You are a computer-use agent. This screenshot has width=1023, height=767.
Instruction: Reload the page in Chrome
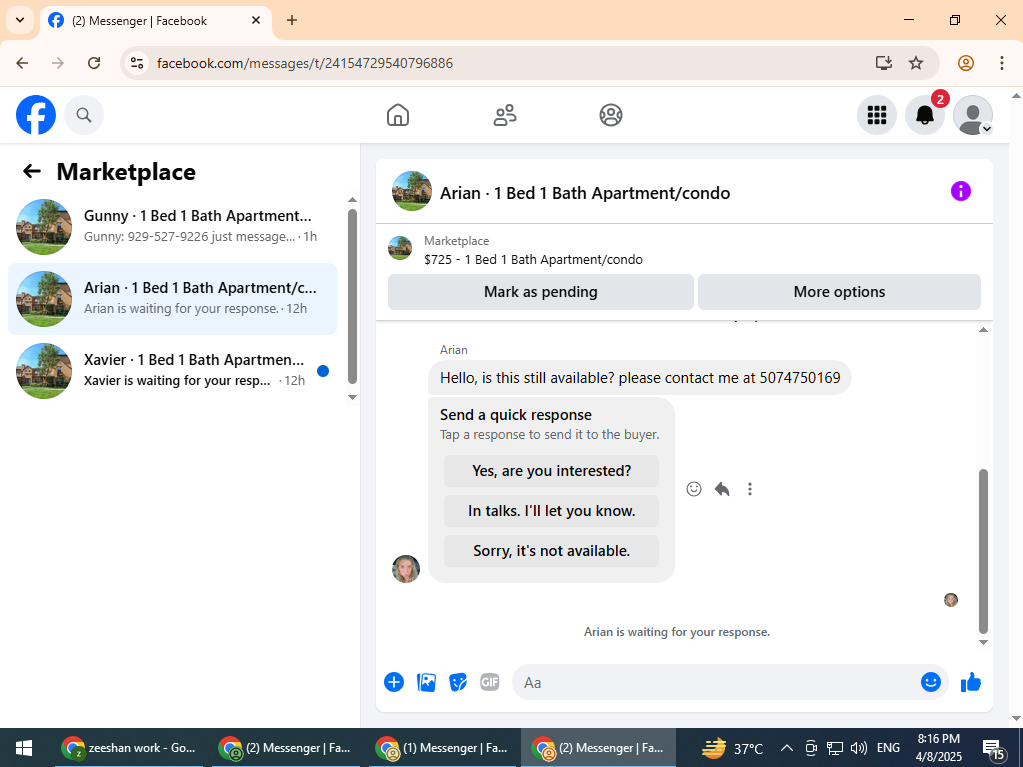[x=94, y=63]
